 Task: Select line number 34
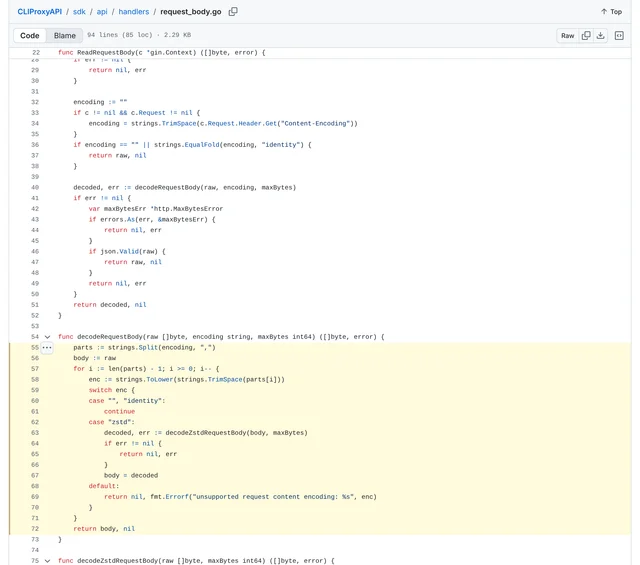35,123
